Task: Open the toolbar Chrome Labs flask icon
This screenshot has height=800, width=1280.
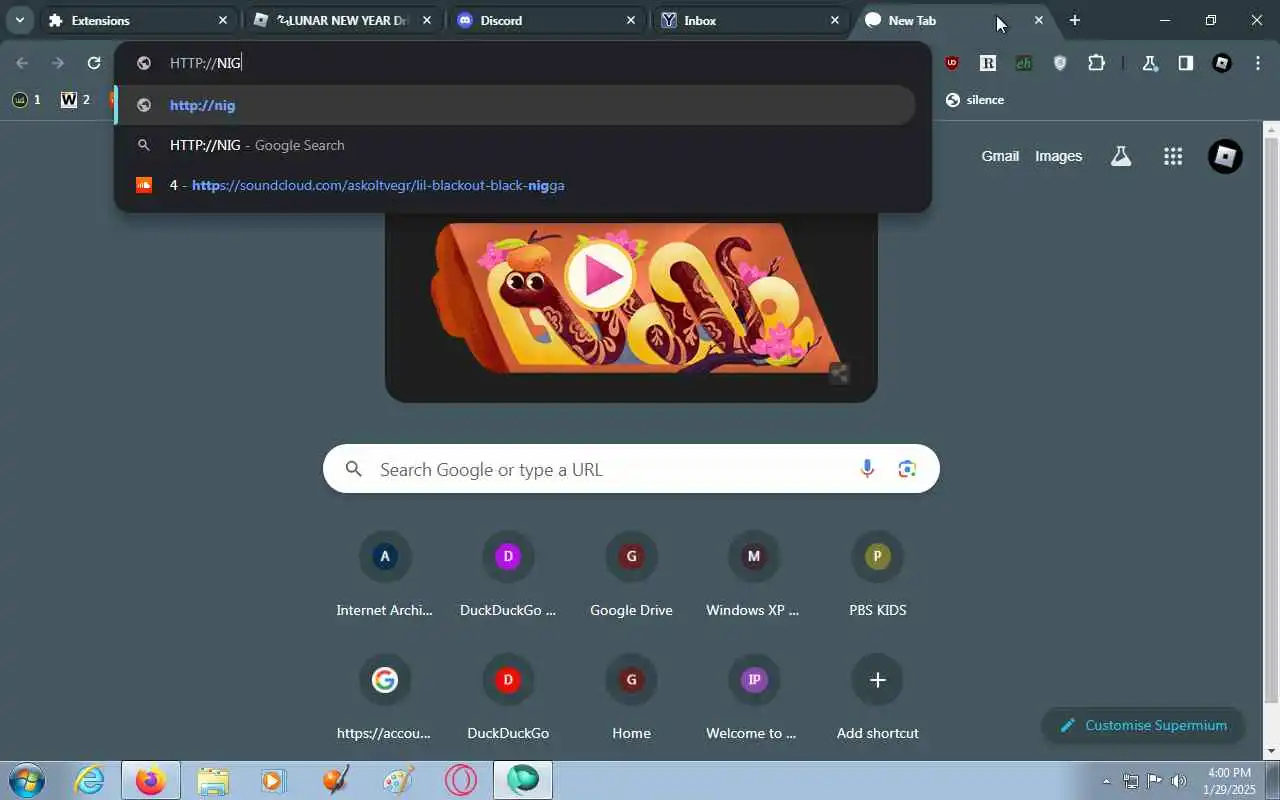Action: [1150, 63]
